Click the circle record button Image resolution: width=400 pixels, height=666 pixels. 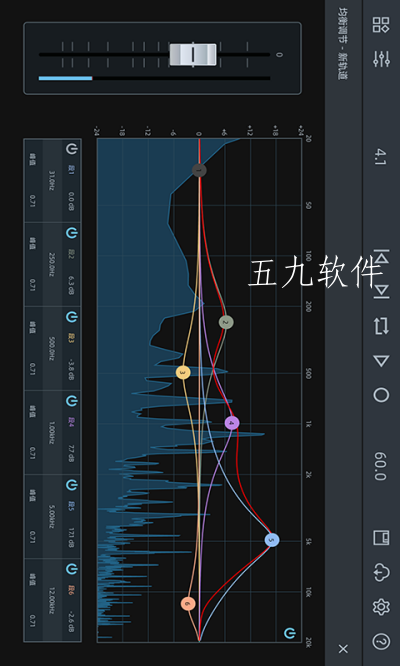pos(381,395)
